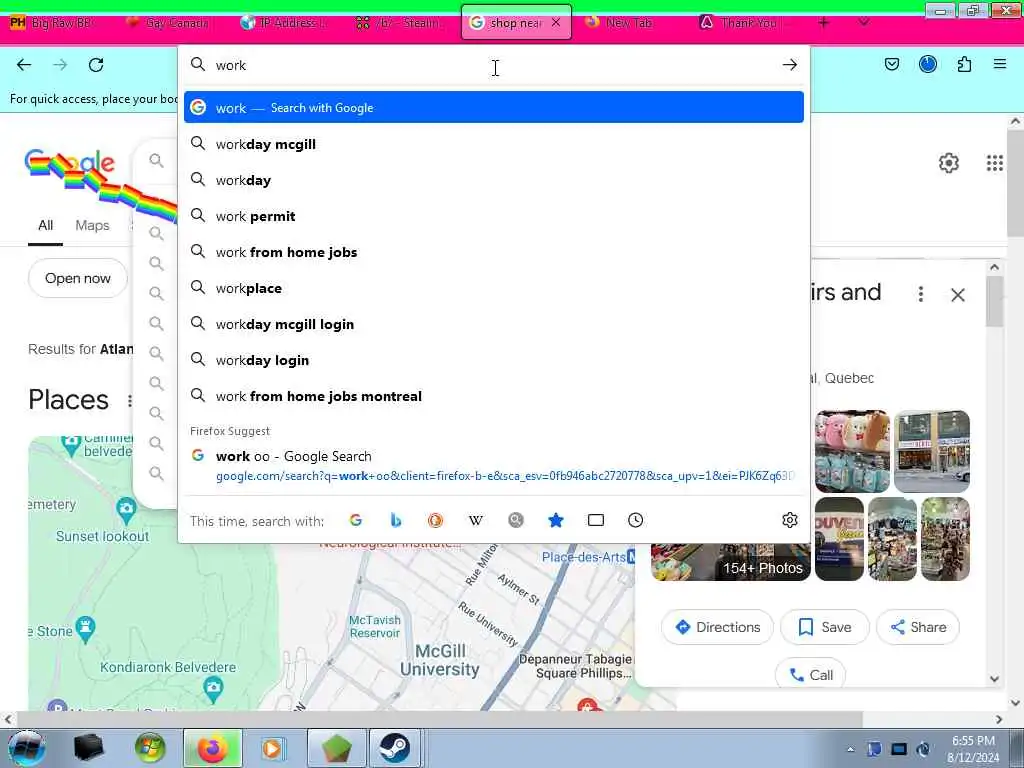Open the '154+ Photos' thumbnail
The image size is (1024, 768).
[731, 563]
